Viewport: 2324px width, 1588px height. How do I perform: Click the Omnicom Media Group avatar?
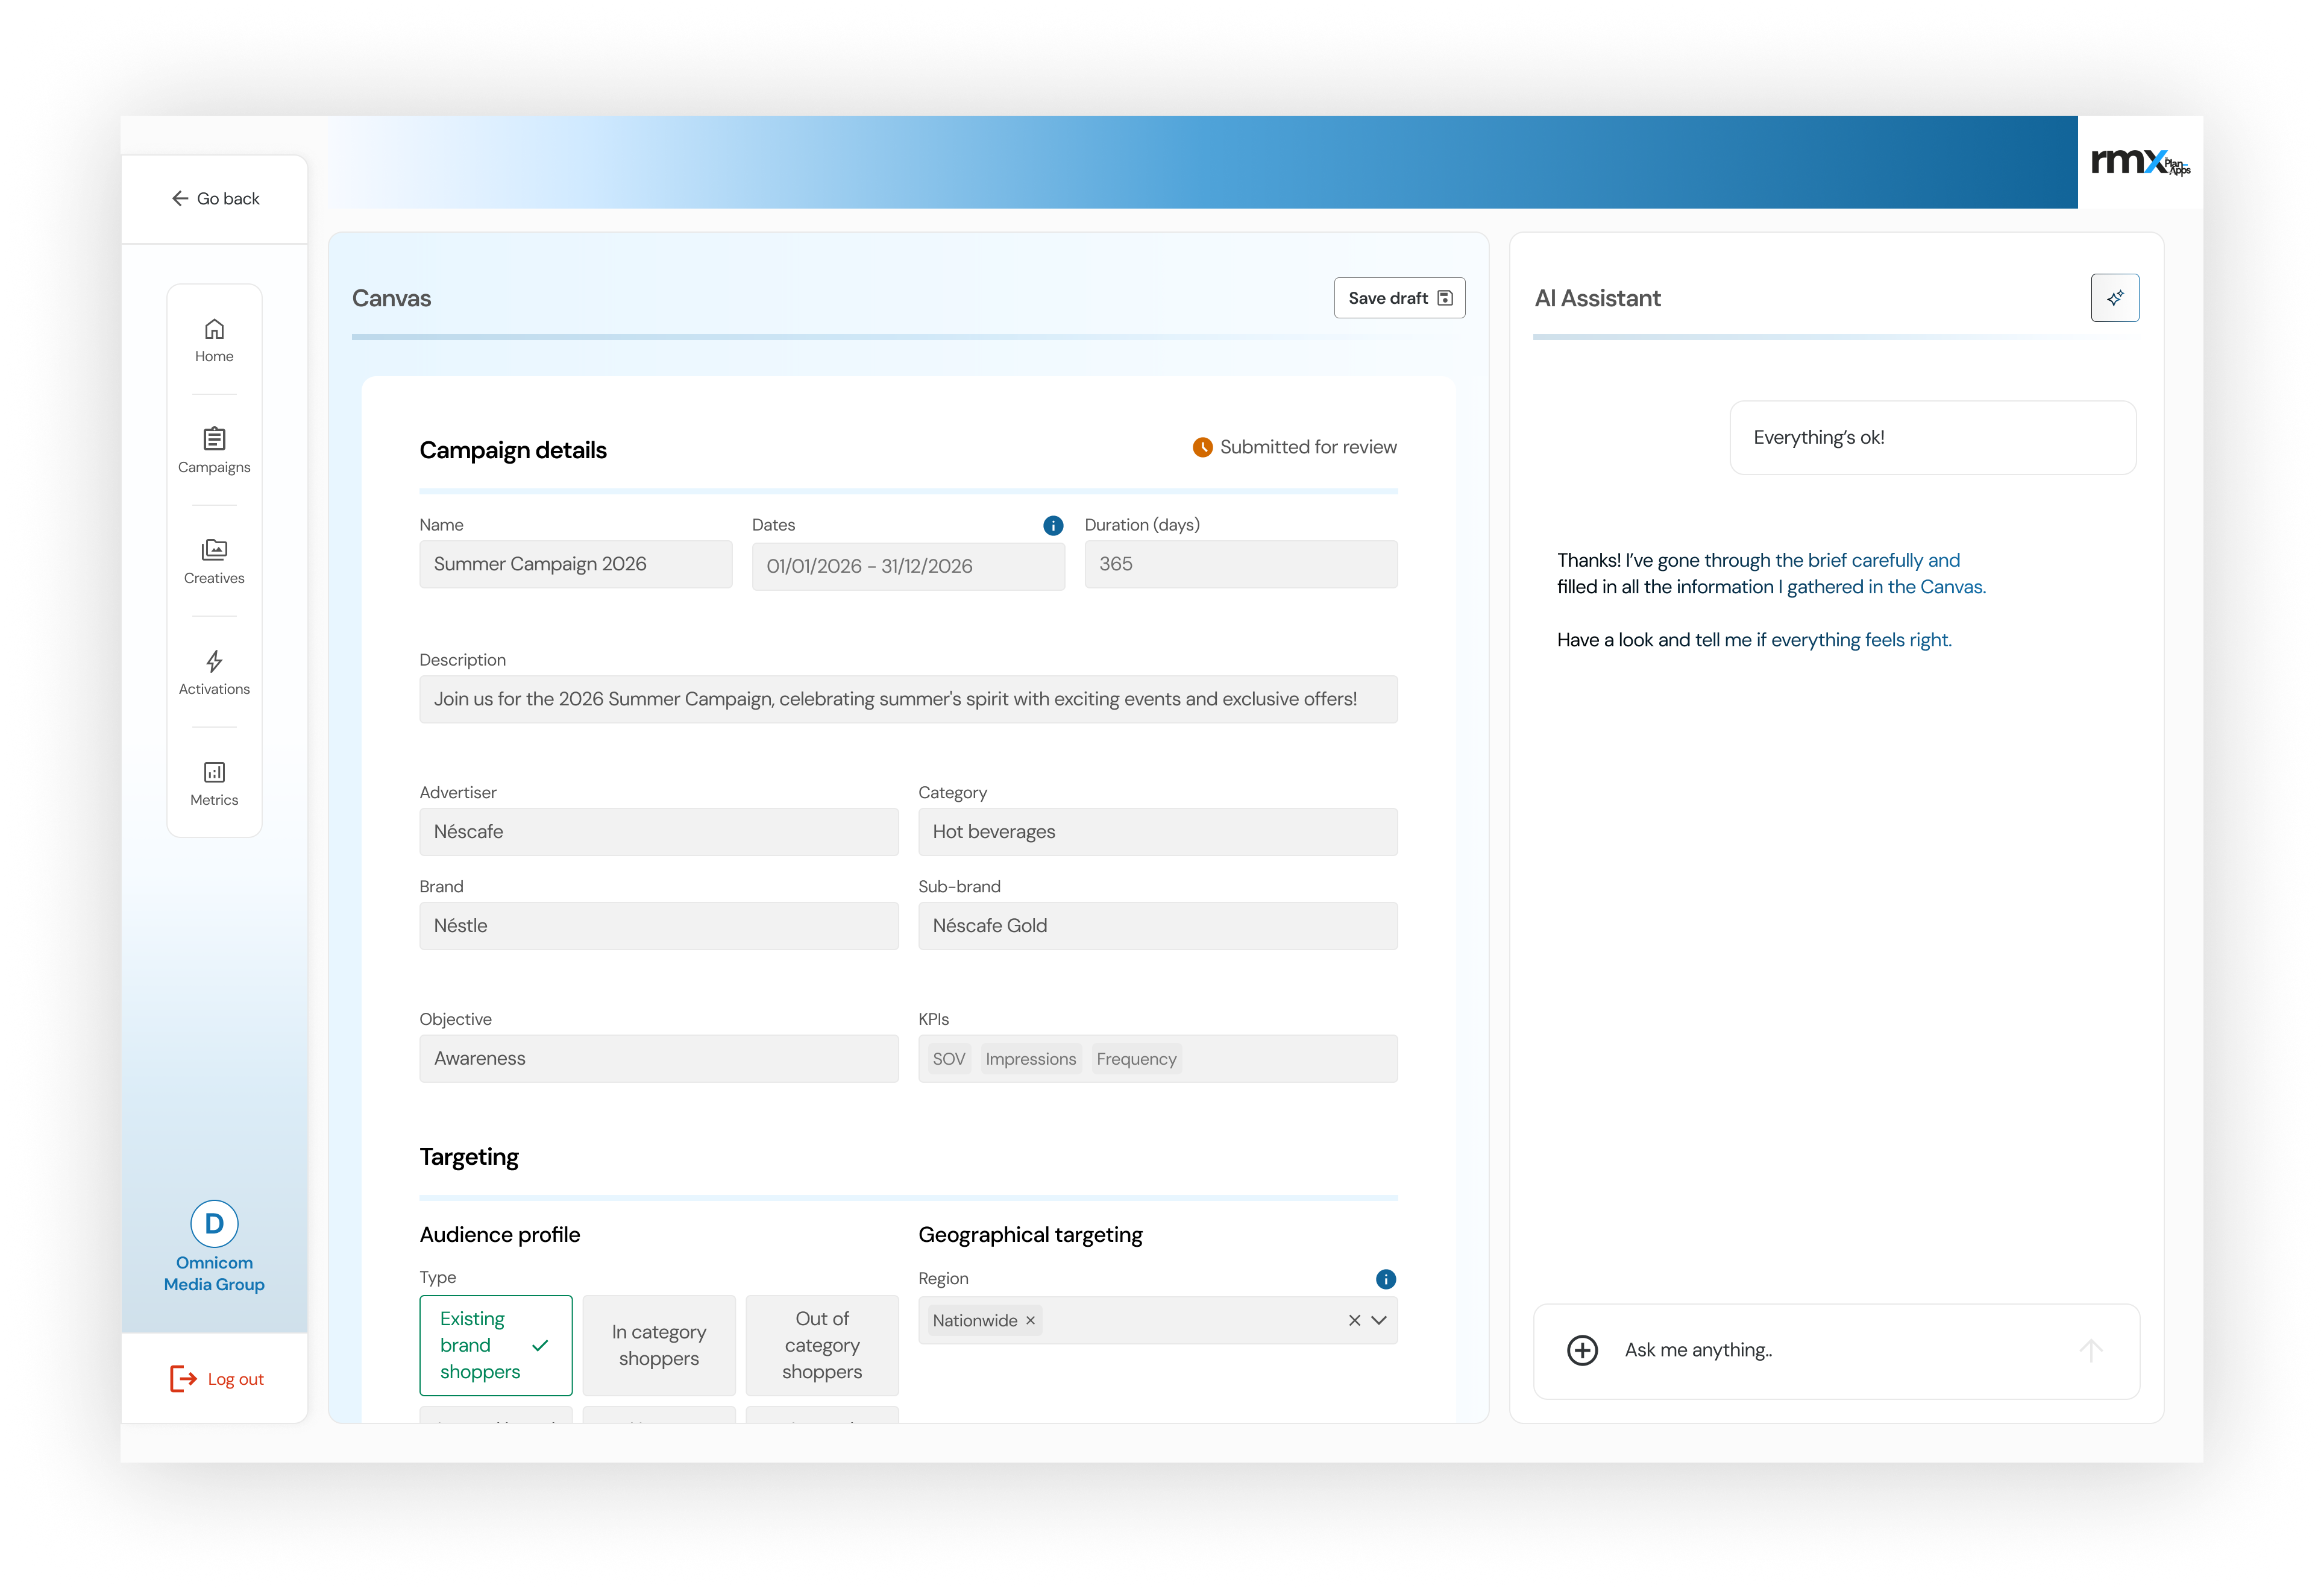pos(214,1224)
